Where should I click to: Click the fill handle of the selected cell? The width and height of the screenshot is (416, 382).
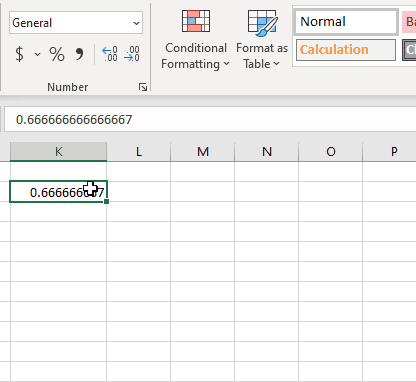106,201
